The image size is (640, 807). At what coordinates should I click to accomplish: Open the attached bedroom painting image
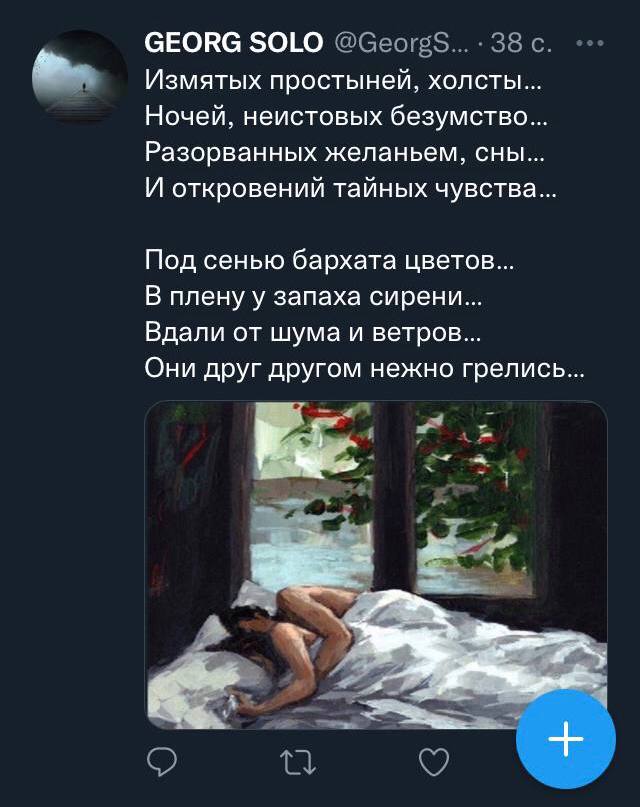pyautogui.click(x=376, y=565)
